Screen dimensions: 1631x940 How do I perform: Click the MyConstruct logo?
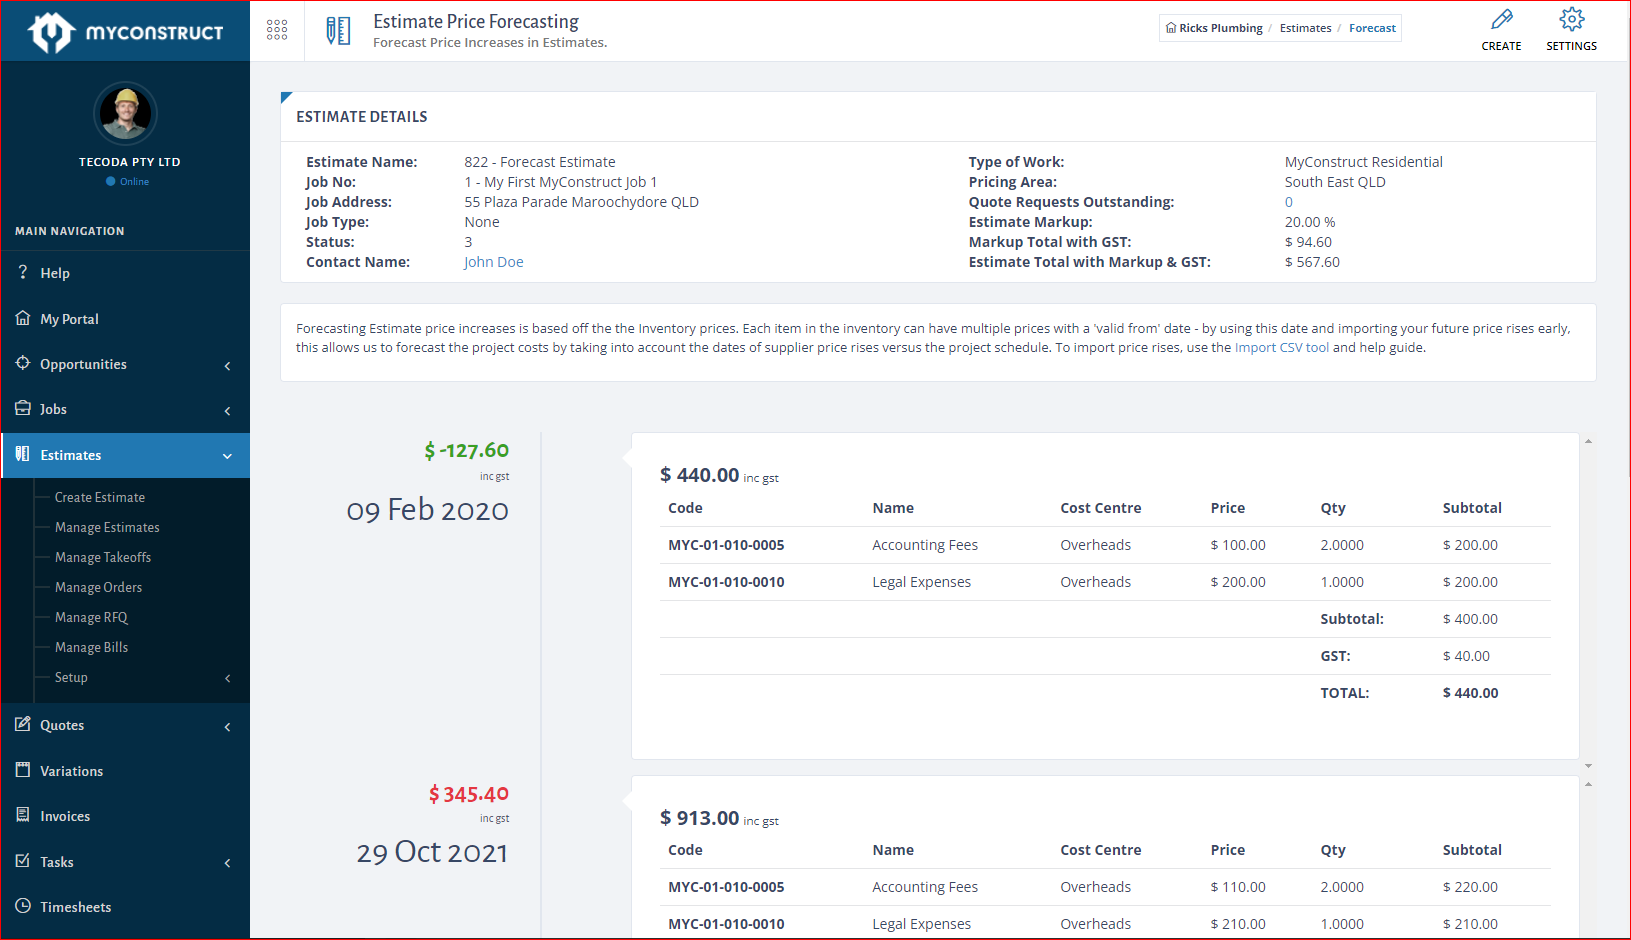[x=126, y=32]
